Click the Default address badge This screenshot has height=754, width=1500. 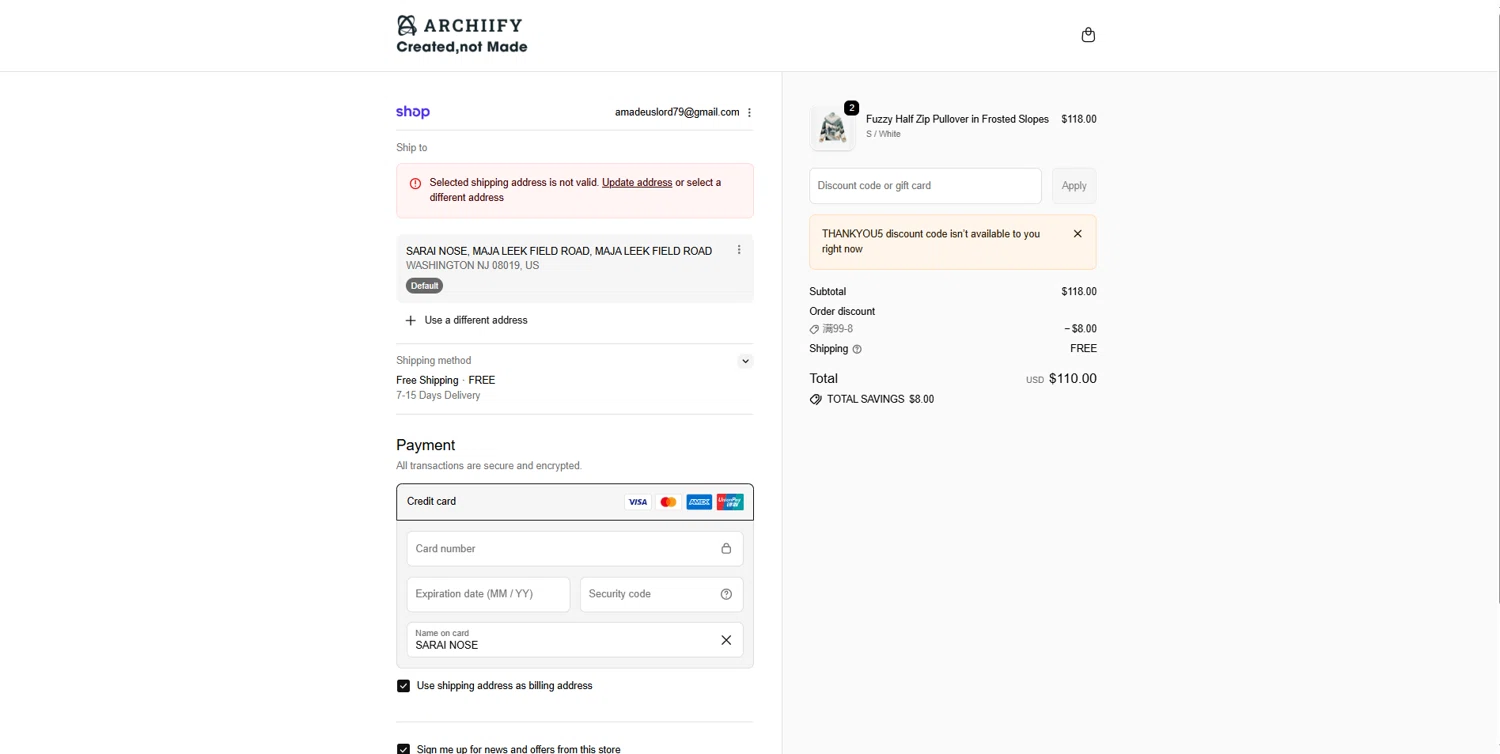click(x=424, y=286)
